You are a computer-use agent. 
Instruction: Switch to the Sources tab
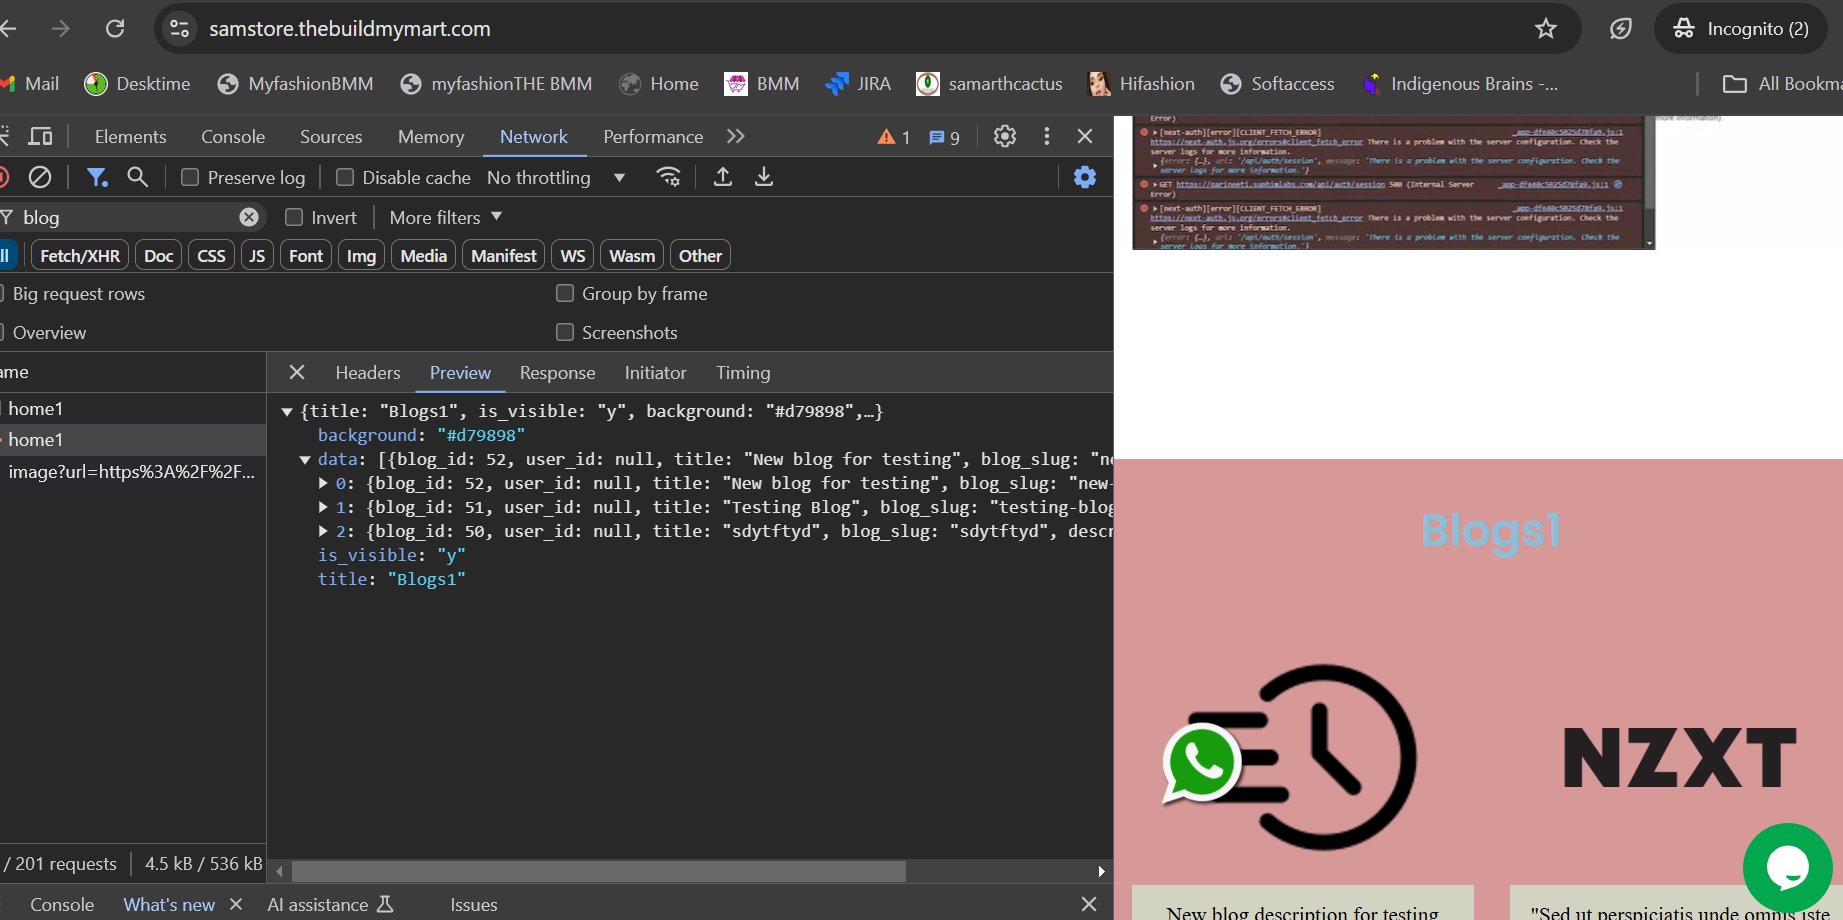click(x=331, y=137)
